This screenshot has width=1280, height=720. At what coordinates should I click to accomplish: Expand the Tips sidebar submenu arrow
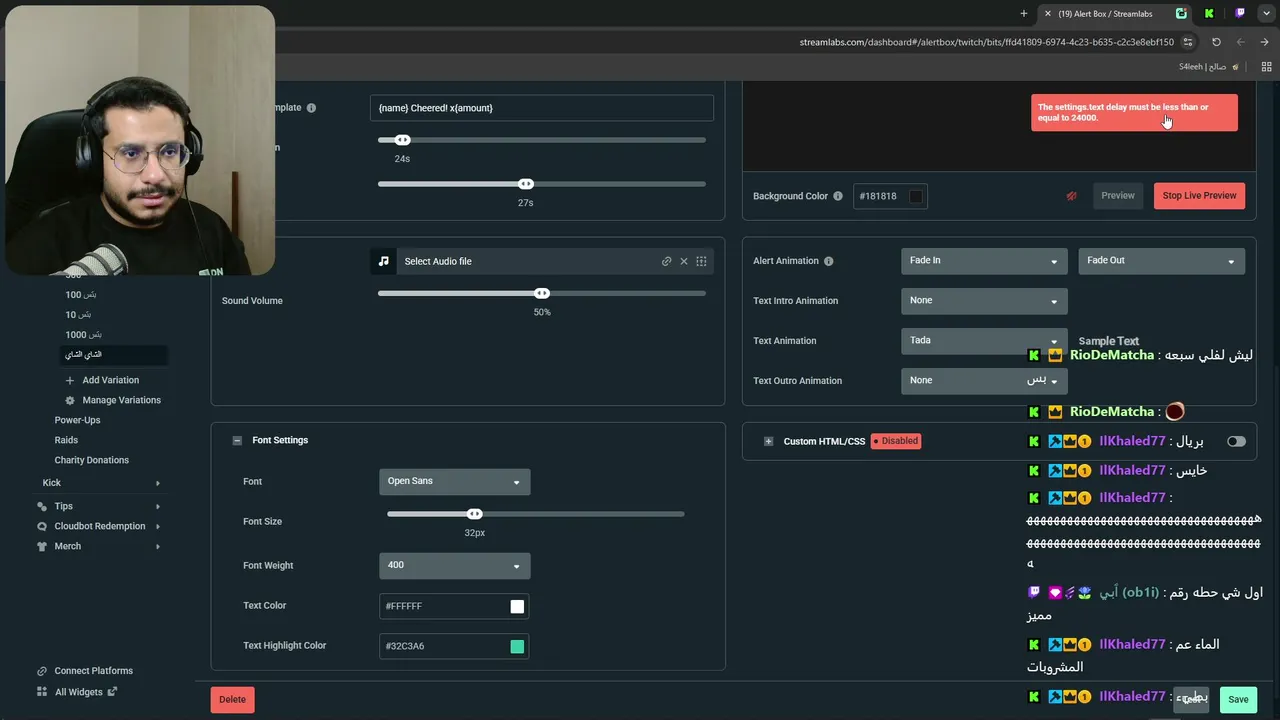[x=158, y=506]
